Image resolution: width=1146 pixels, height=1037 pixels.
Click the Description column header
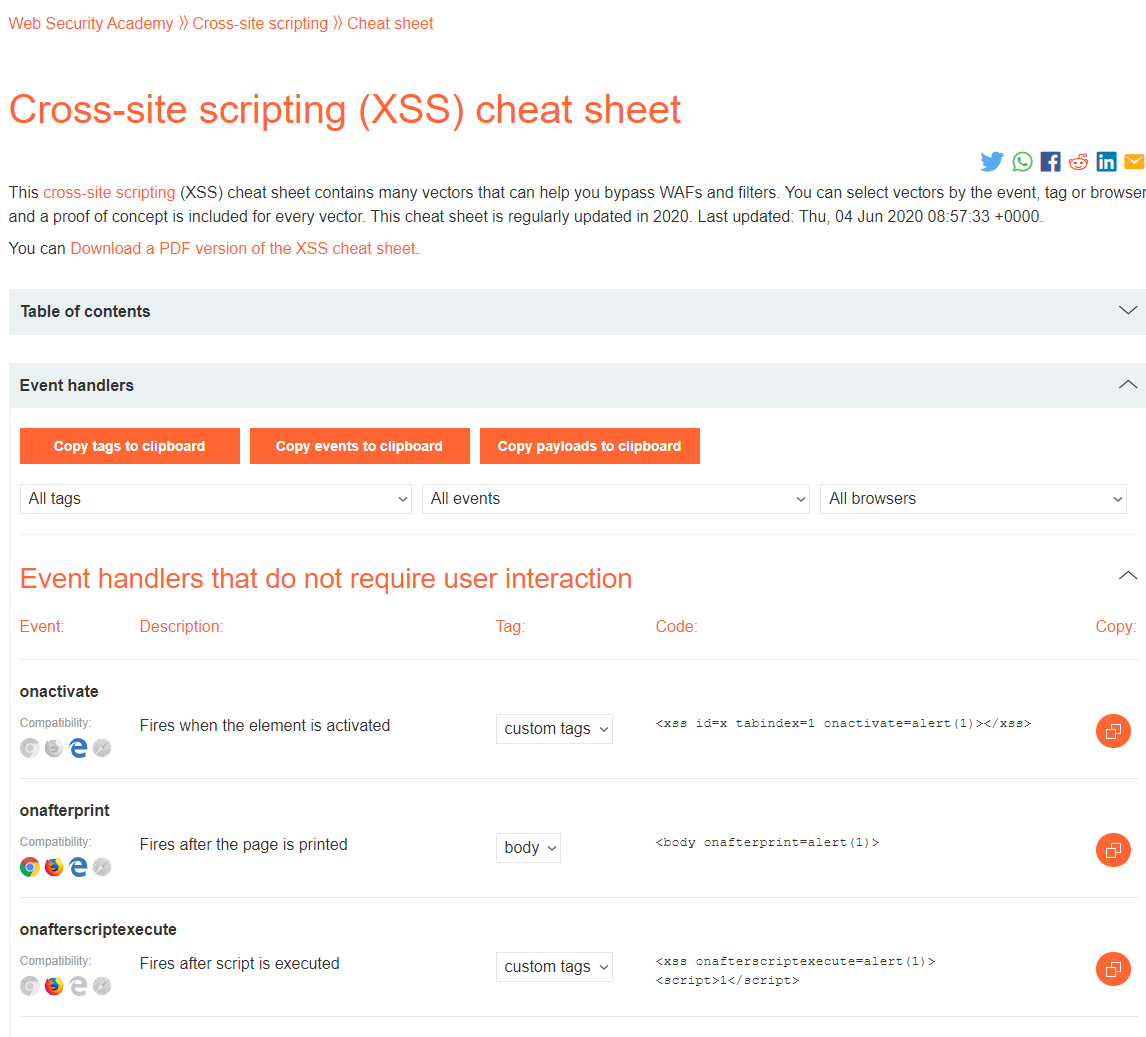pyautogui.click(x=181, y=626)
